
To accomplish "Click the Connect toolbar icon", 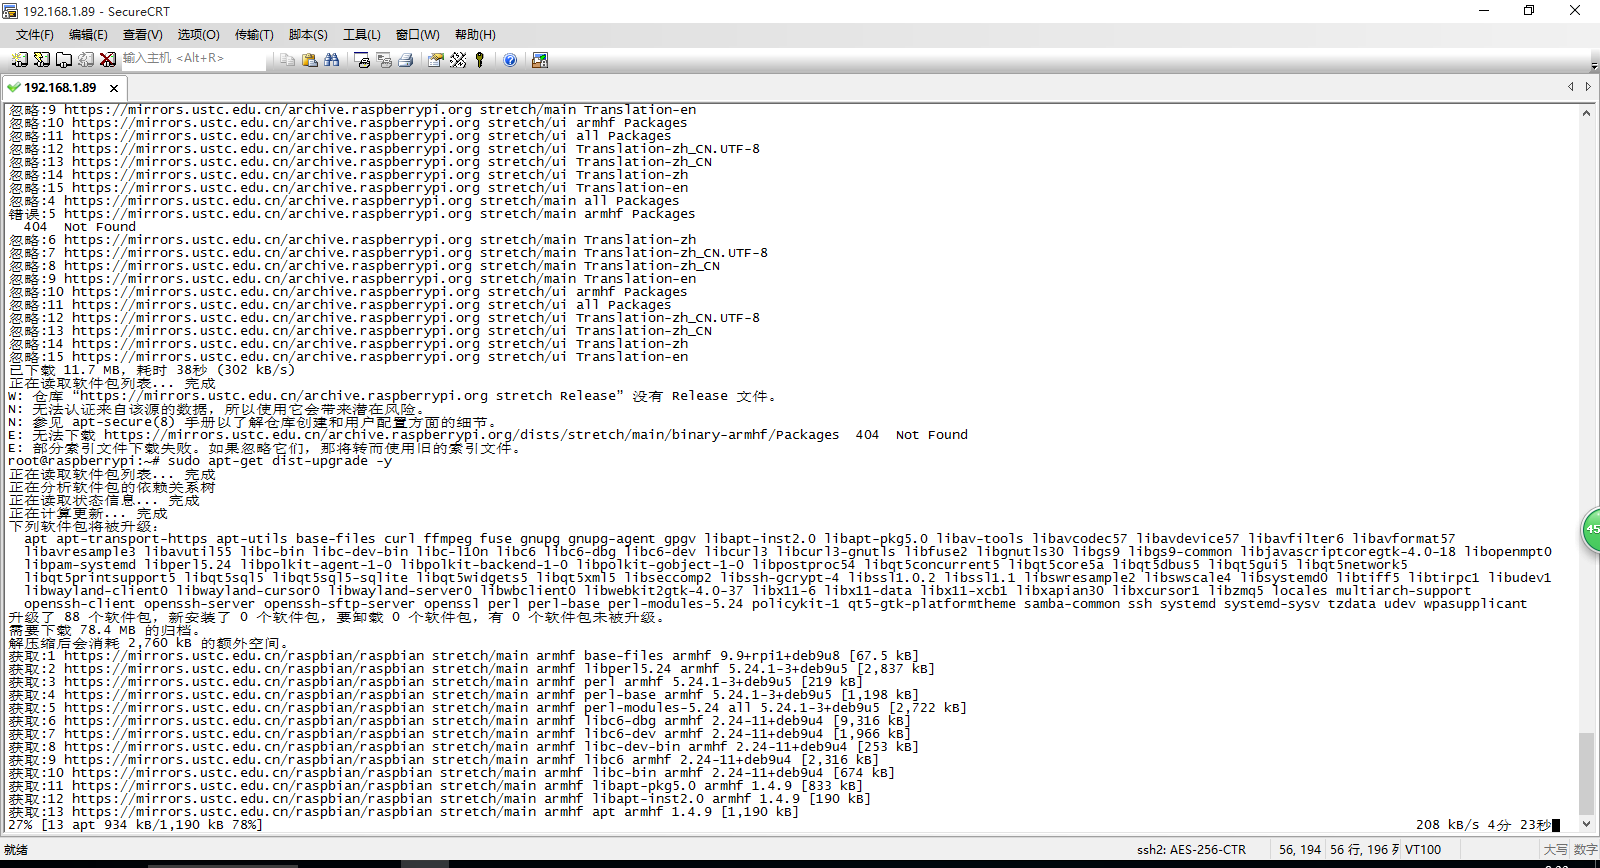I will pos(19,60).
